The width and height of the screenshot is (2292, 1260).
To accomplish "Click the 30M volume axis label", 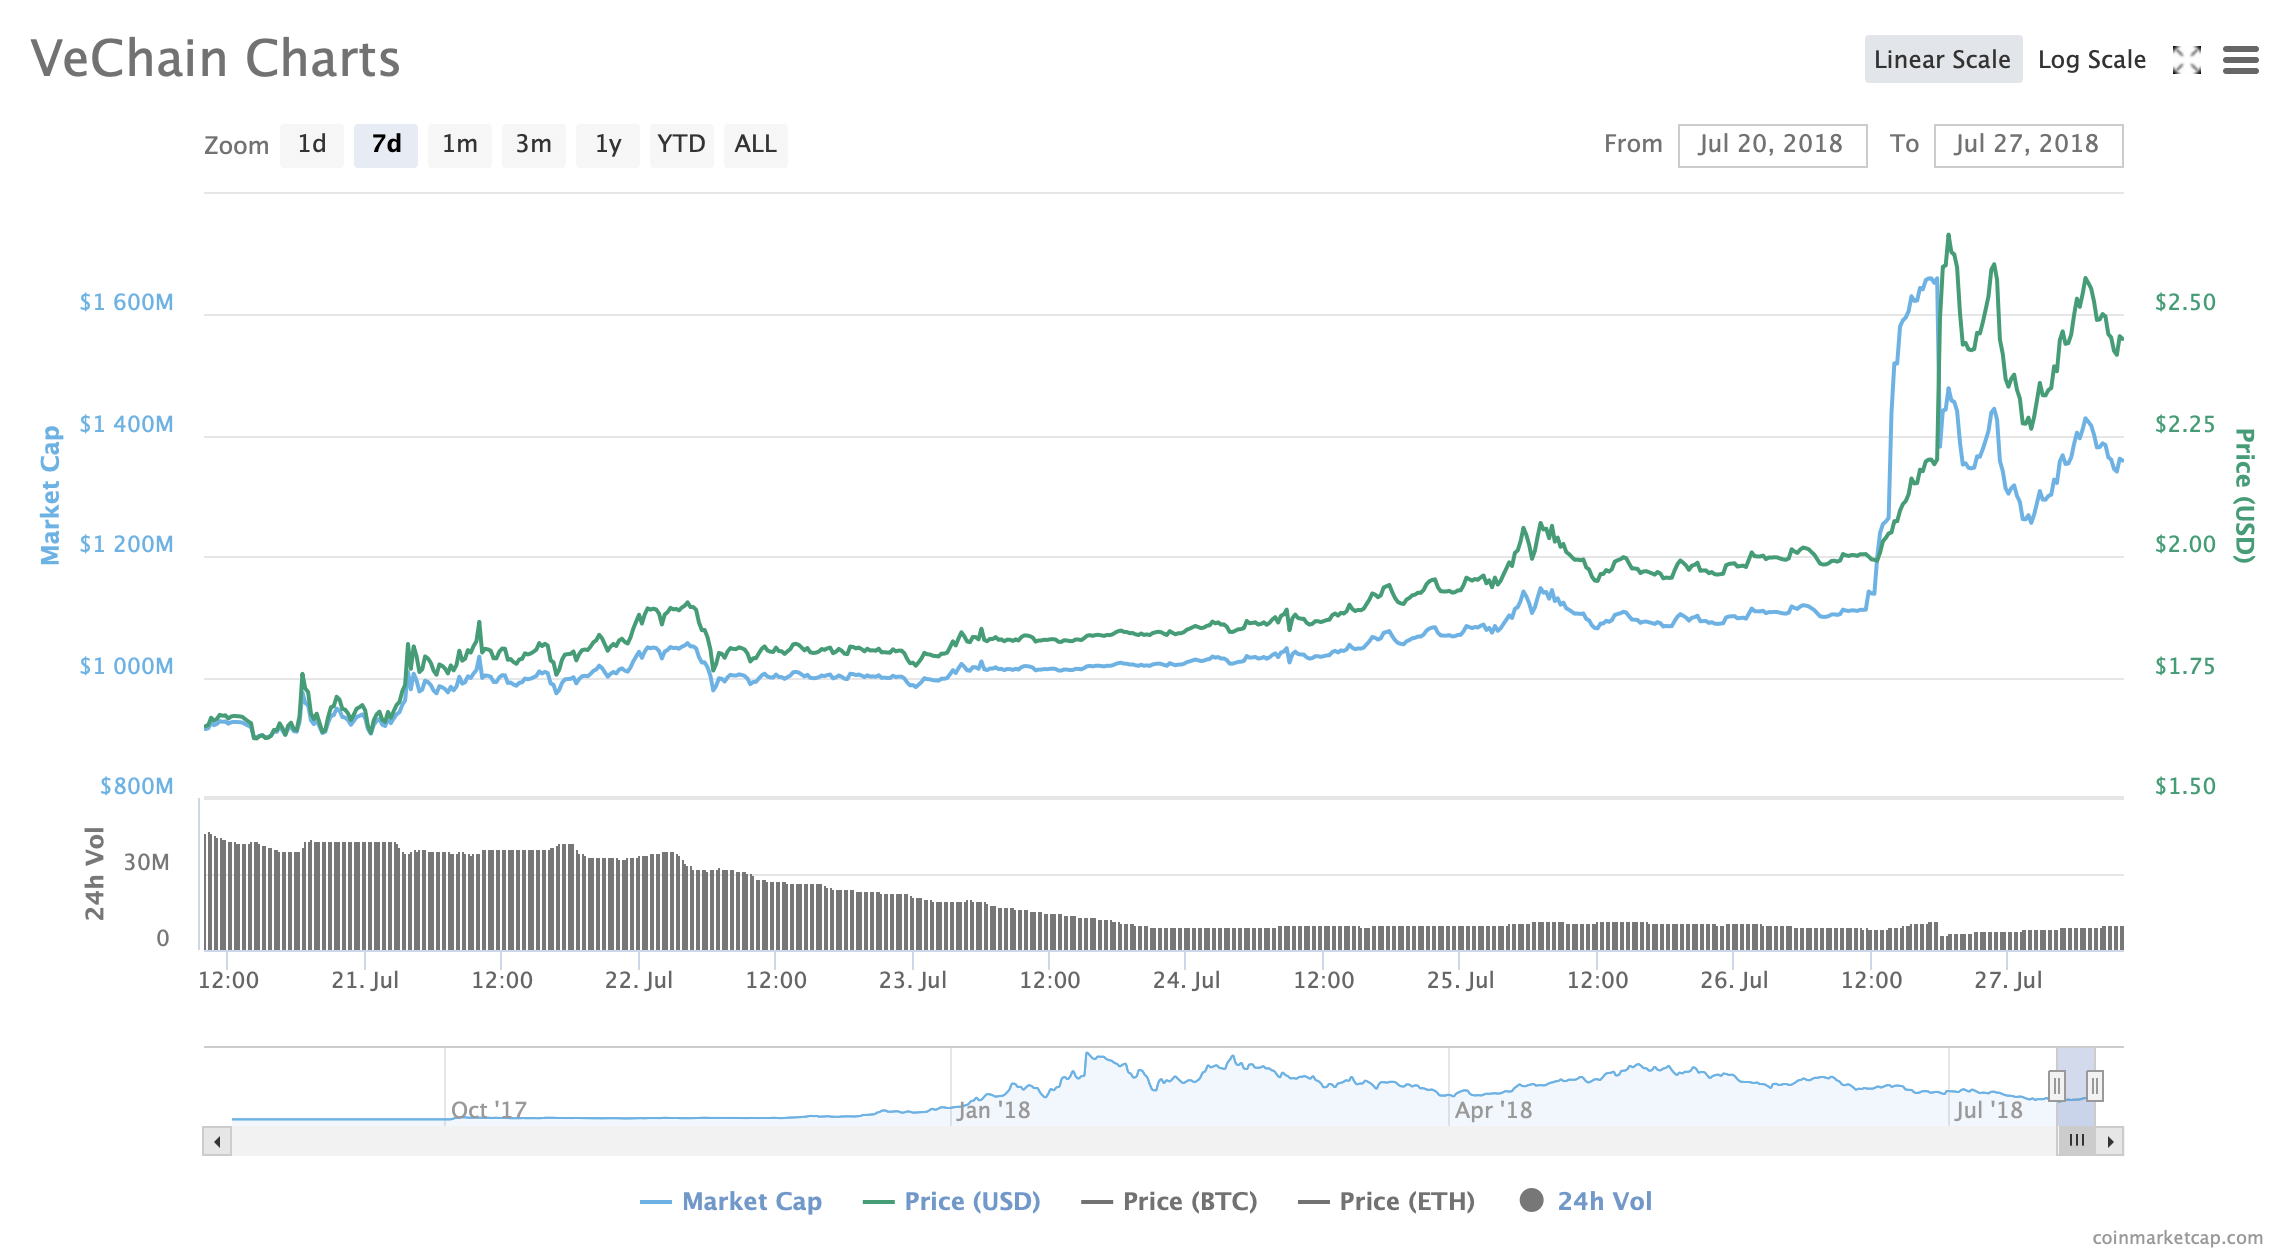I will tap(147, 862).
